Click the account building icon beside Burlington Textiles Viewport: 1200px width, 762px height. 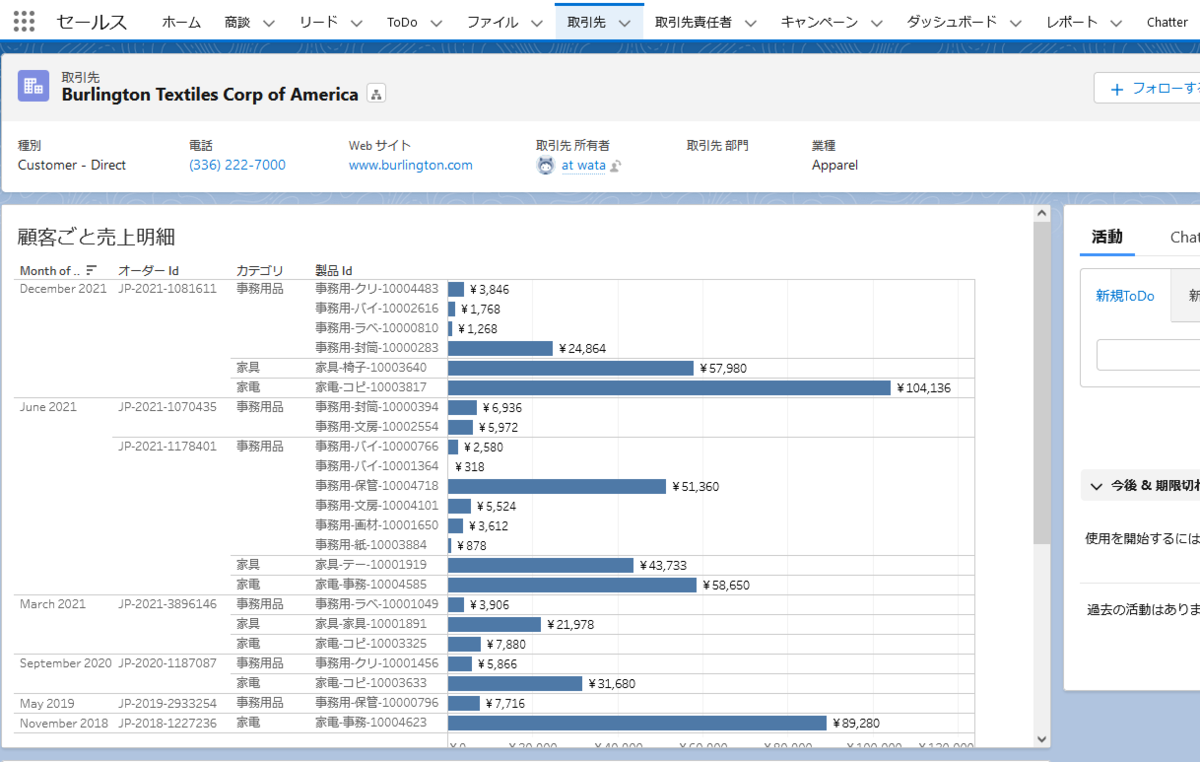33,86
